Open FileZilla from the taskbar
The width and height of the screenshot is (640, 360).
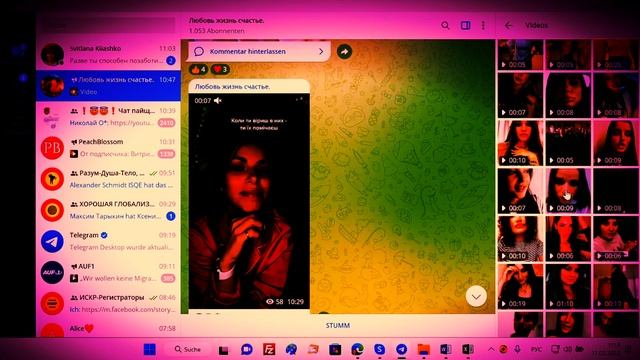click(x=269, y=349)
